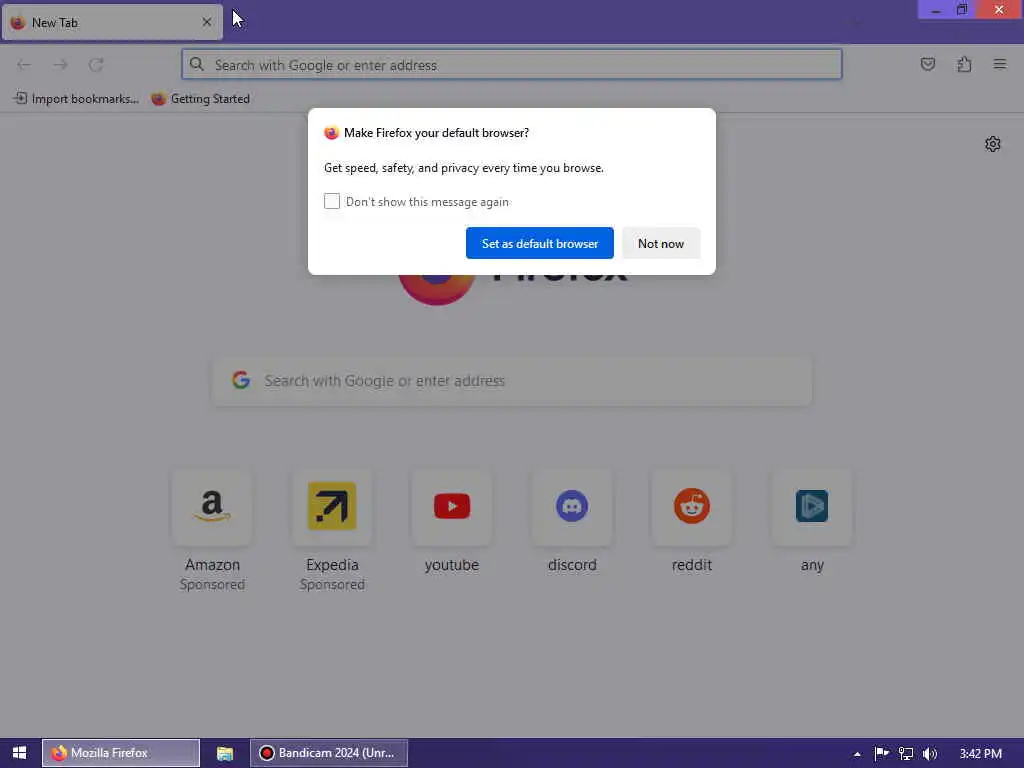This screenshot has width=1024, height=768.
Task: Open Getting Started bookmark
Action: point(200,99)
